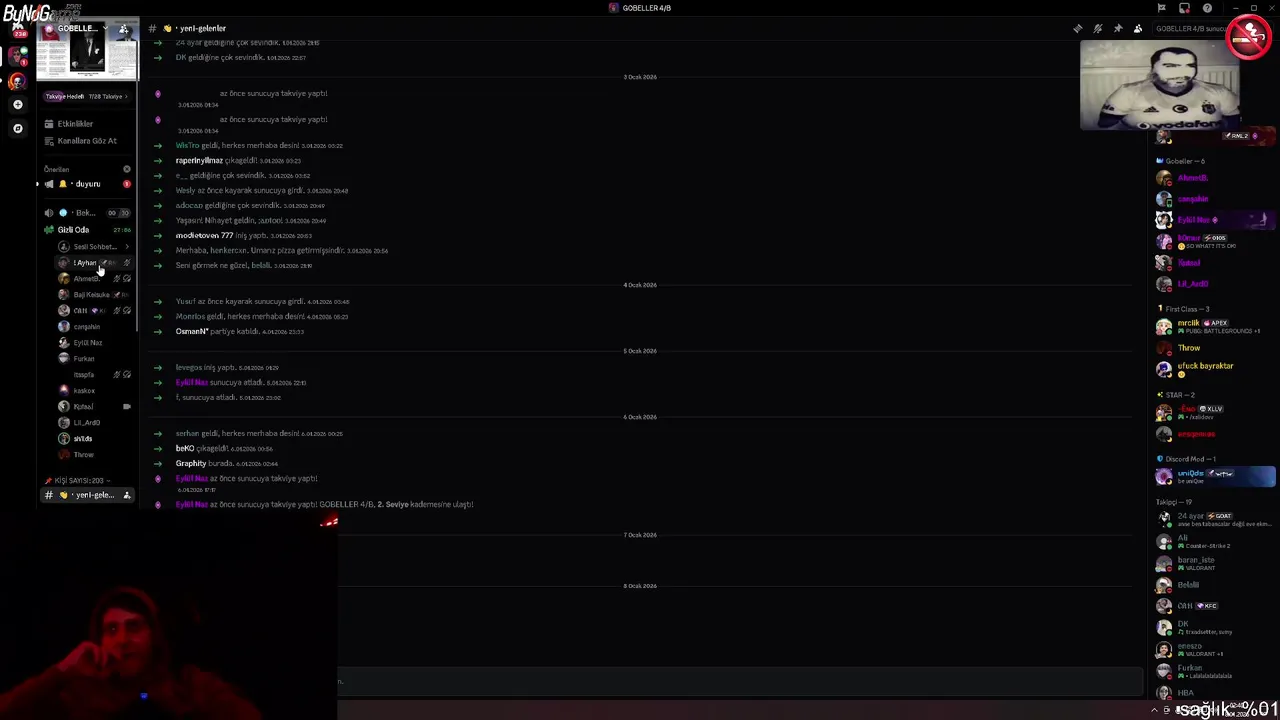Viewport: 1280px width, 720px height.
Task: Open Etkinlikler in the sidebar
Action: point(75,124)
